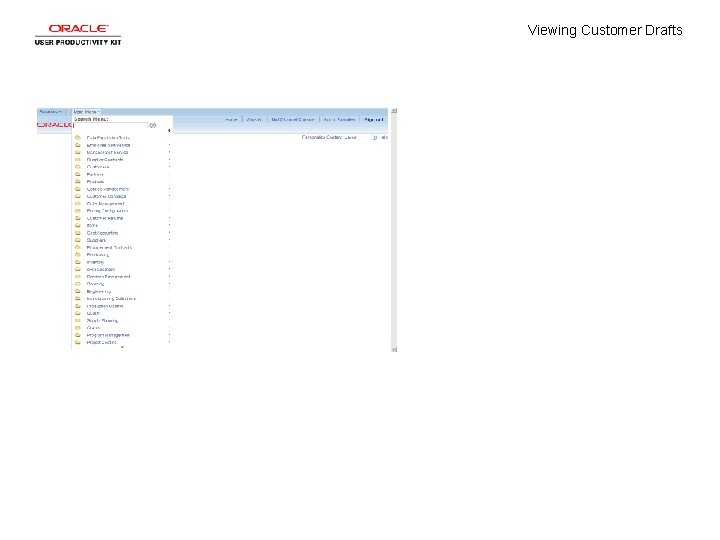Choose Production Control from Main Menu

click(105, 306)
